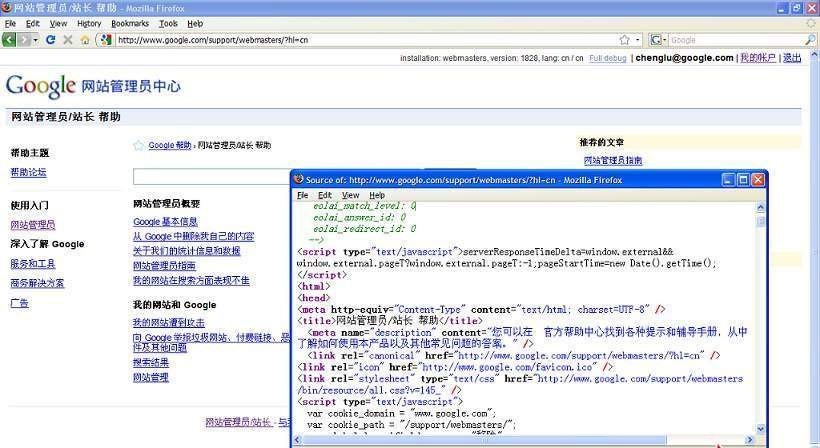
Task: Click Firefox icon in Source window title bar
Action: coord(299,180)
